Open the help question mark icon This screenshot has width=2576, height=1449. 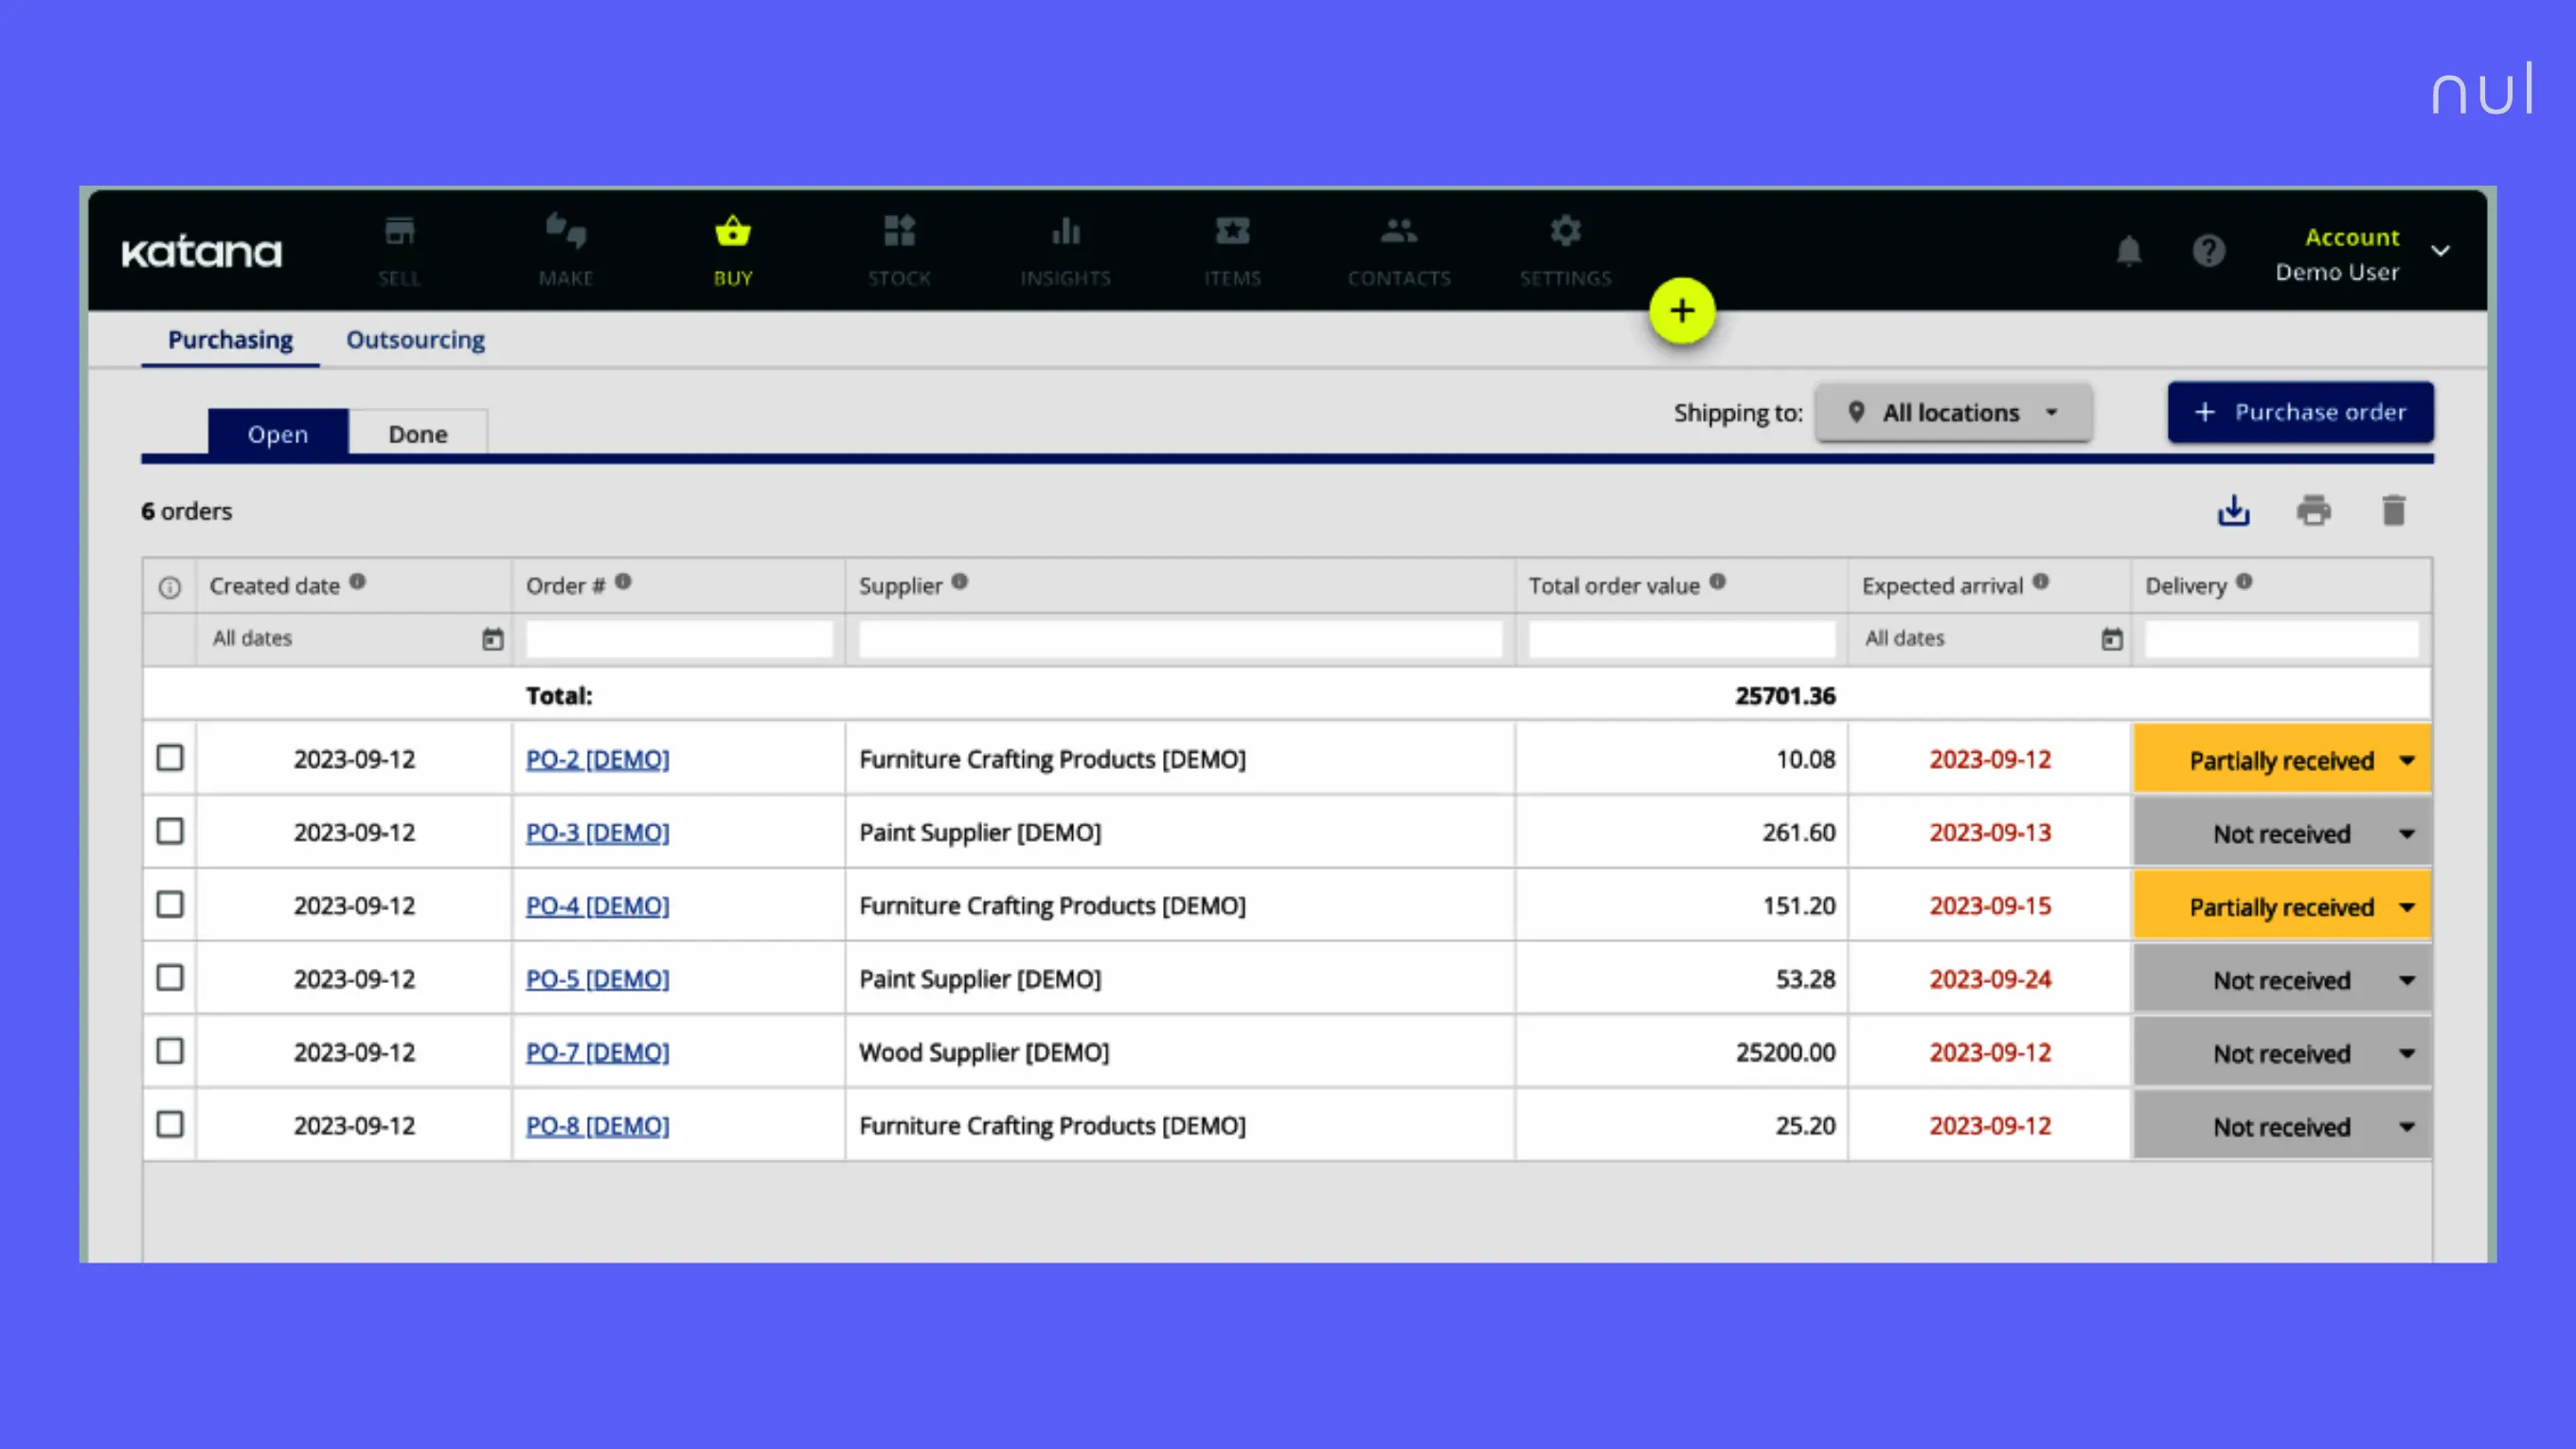click(2209, 251)
